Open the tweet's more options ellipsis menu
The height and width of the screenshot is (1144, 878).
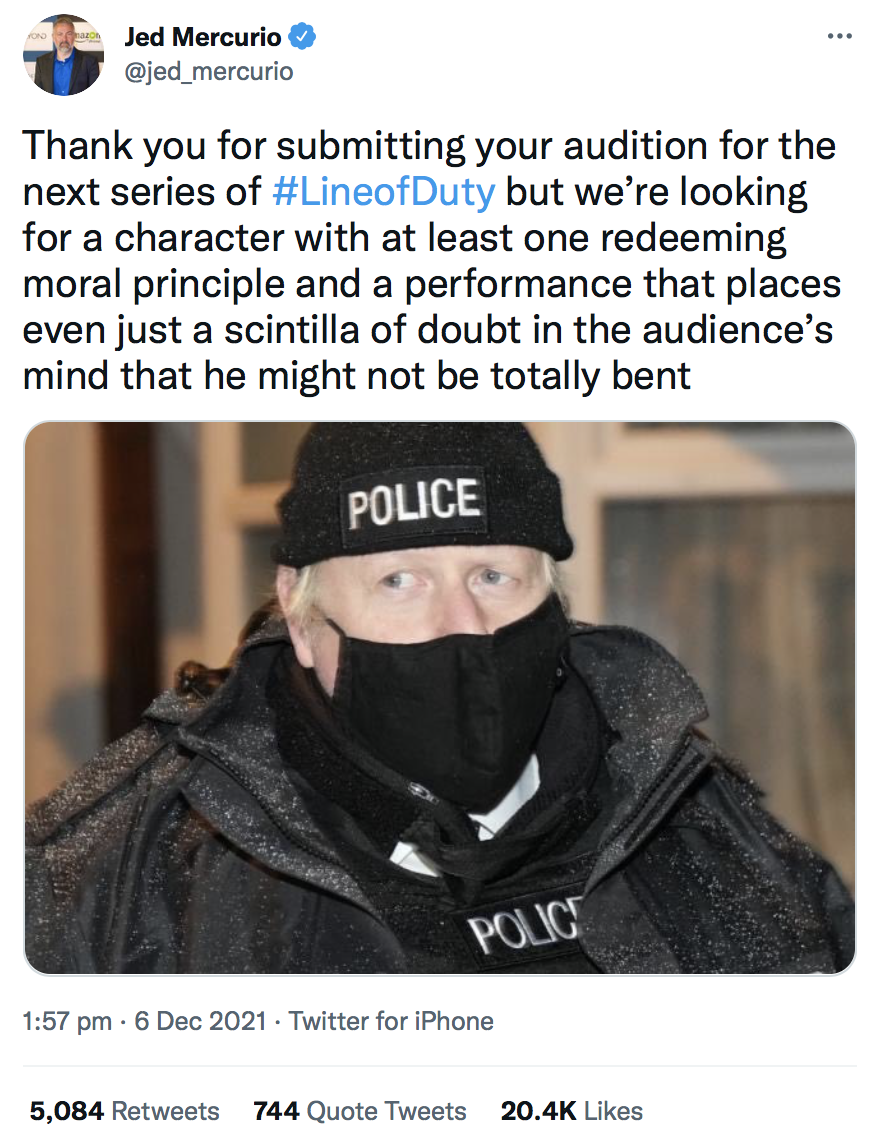click(834, 38)
